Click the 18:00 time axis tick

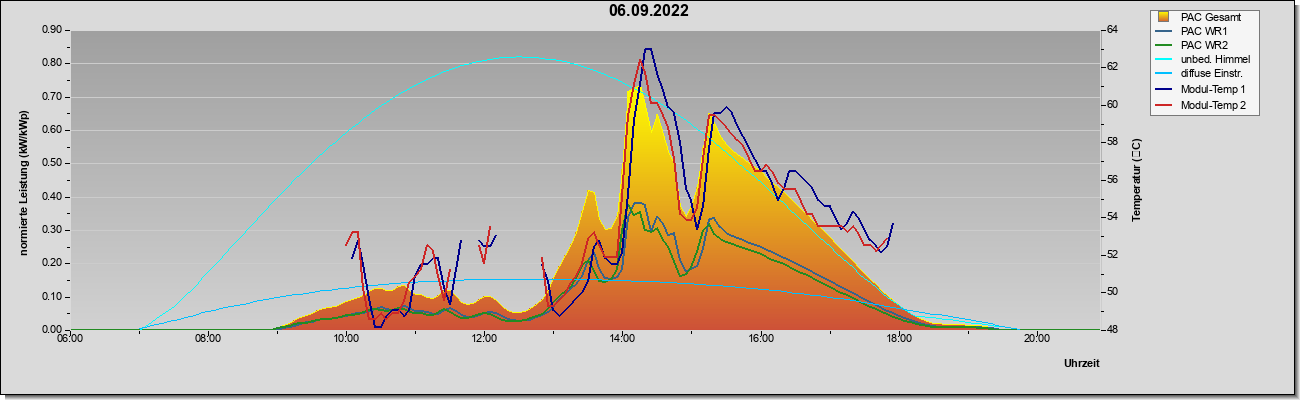tap(898, 338)
